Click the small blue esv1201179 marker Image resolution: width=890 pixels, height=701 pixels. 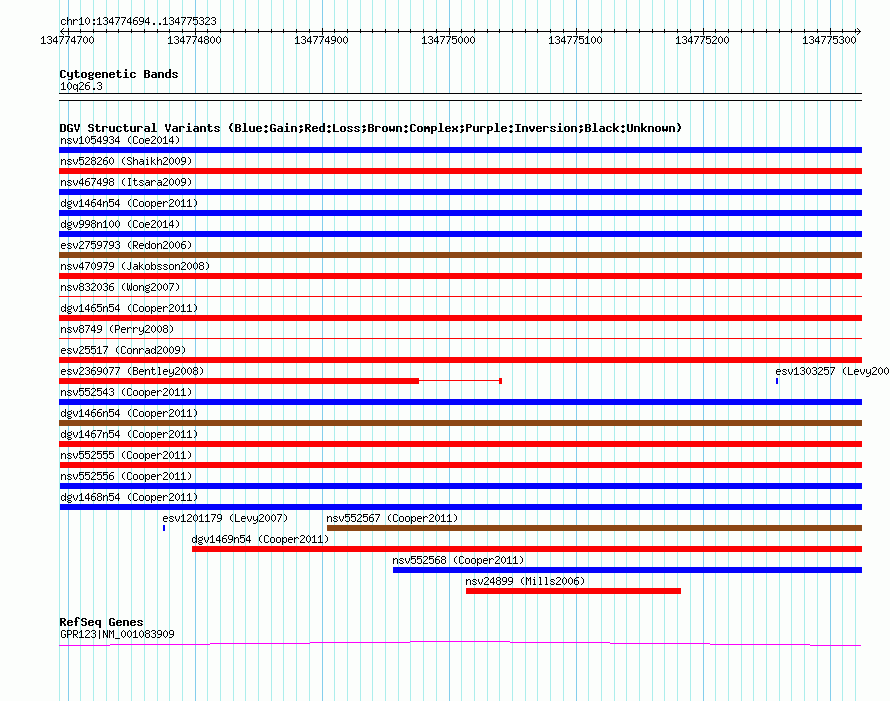164,528
